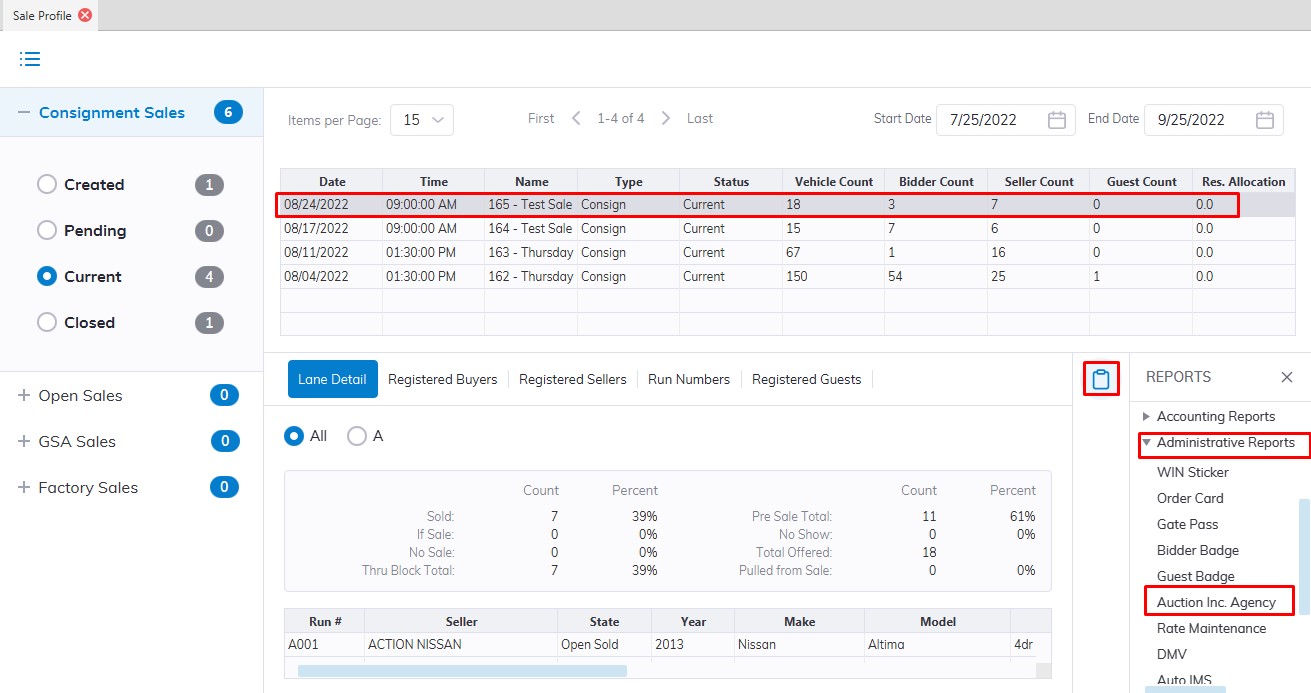Viewport: 1311px width, 693px height.
Task: Click the clipboard reports icon
Action: click(x=1101, y=379)
